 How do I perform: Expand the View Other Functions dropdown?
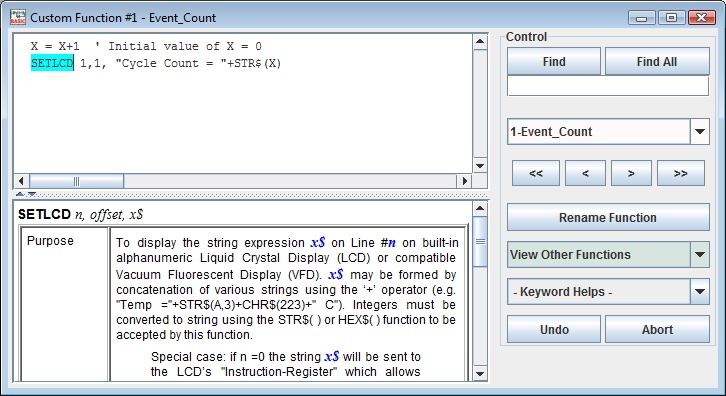tap(700, 255)
